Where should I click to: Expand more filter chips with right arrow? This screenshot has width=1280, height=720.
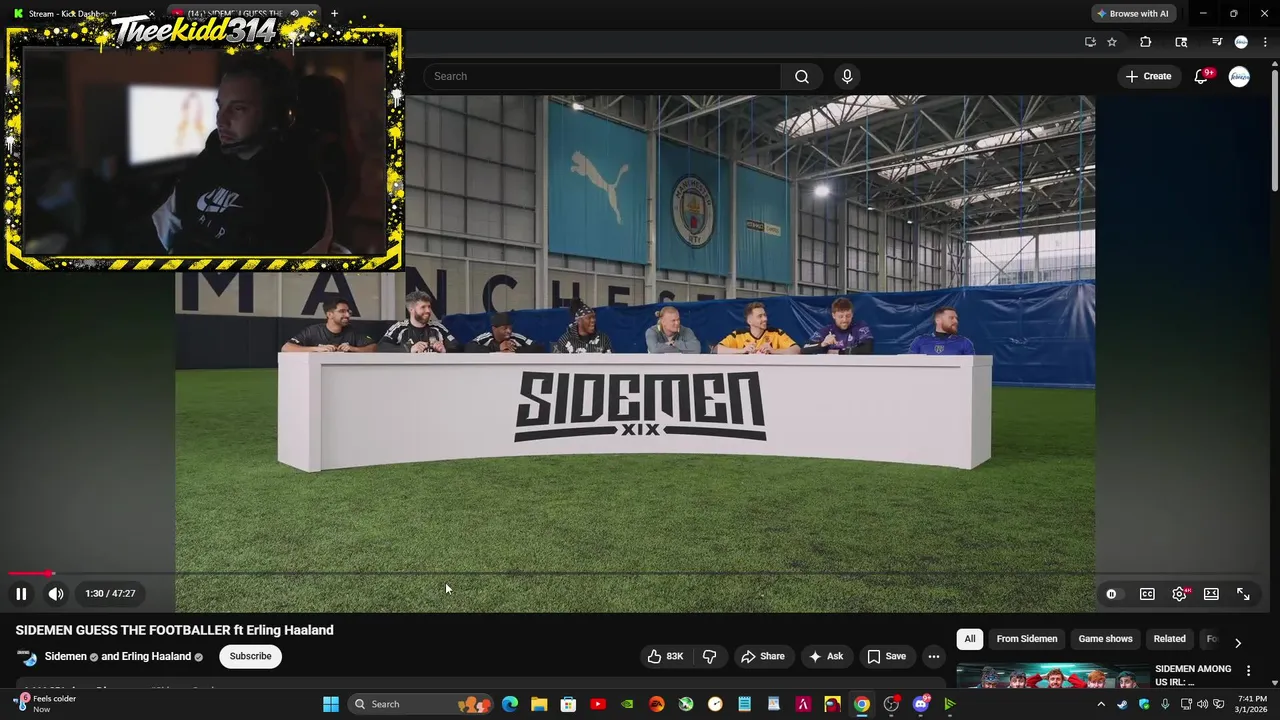[1237, 642]
